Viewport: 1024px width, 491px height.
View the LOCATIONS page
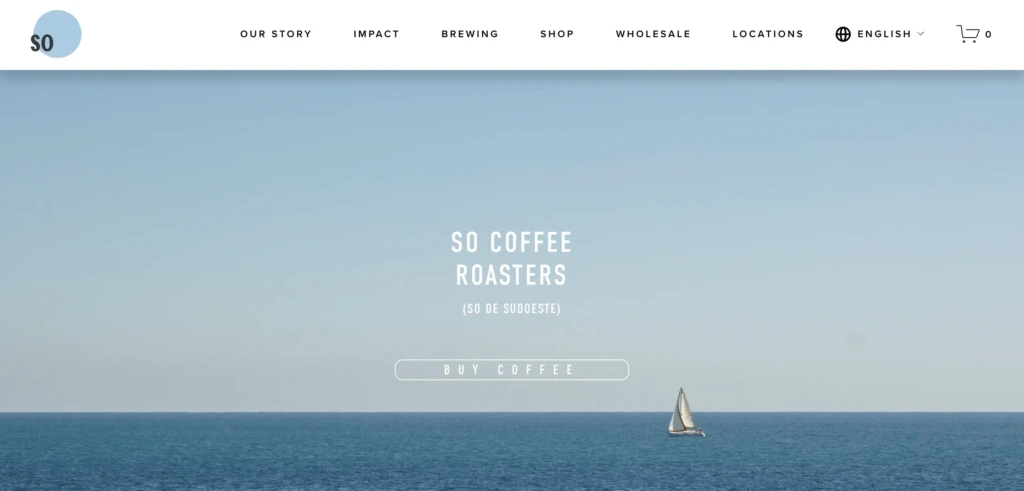pos(768,34)
